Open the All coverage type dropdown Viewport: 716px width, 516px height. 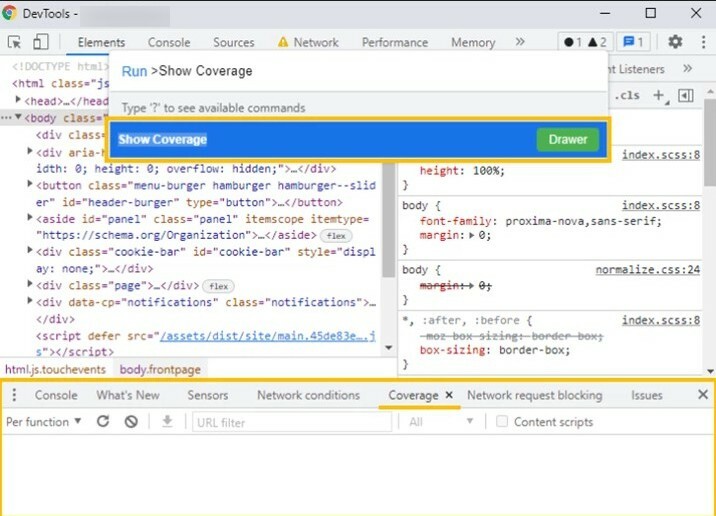(x=440, y=421)
